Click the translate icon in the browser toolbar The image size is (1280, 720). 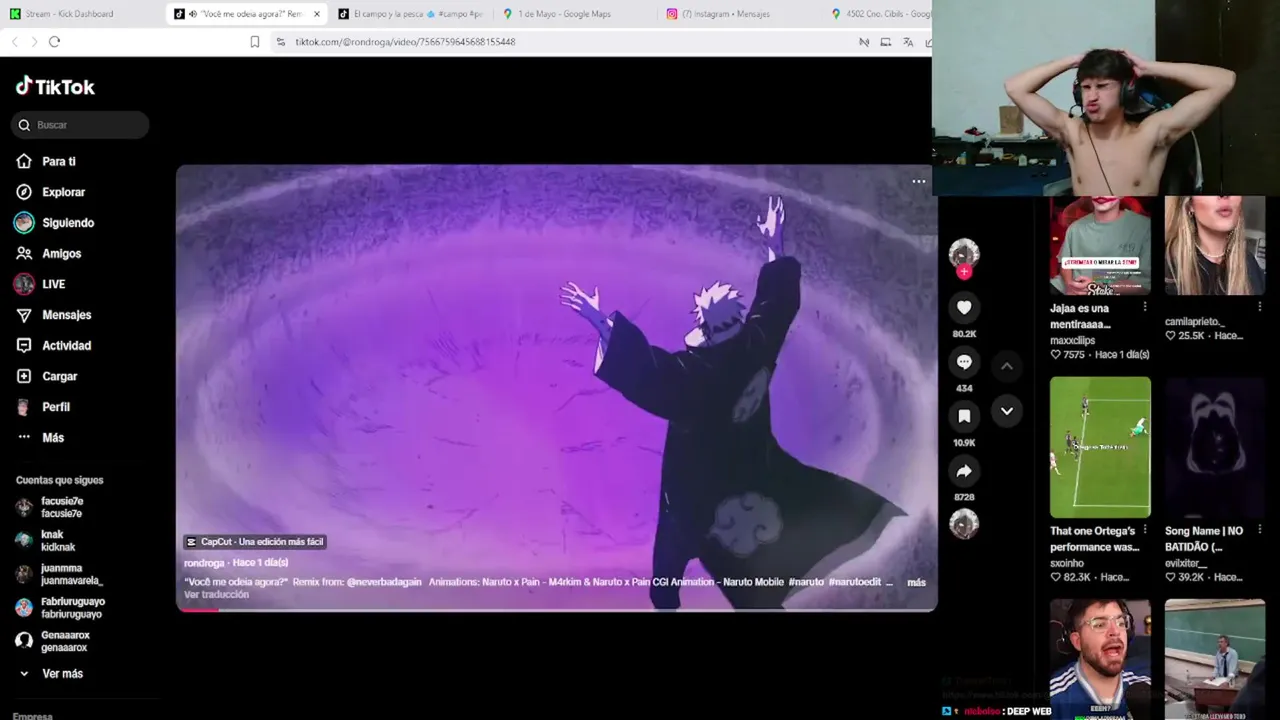click(x=908, y=42)
